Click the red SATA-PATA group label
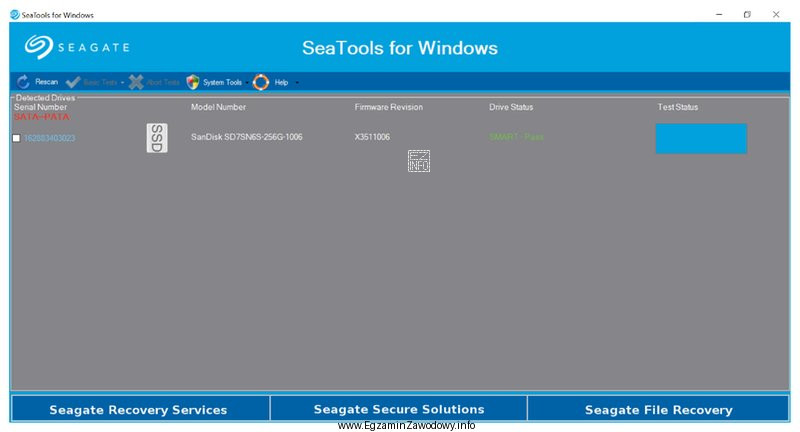Viewport: 800px width, 432px height. click(41, 117)
